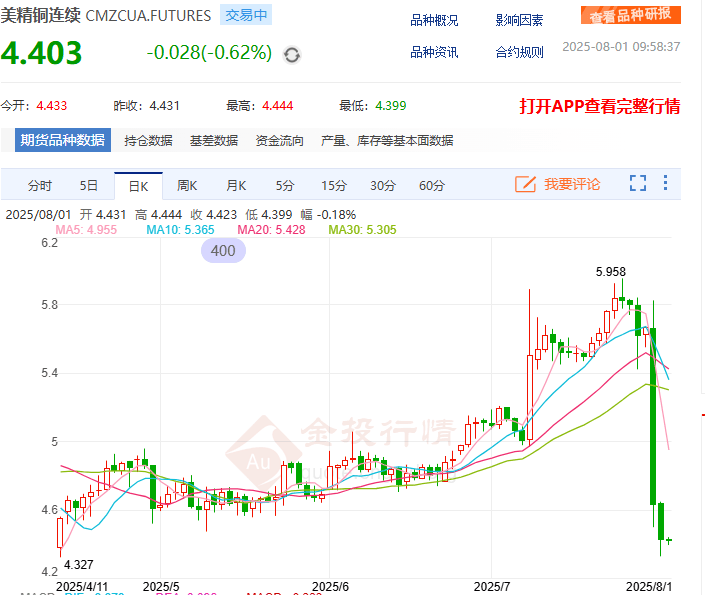Click the comment pencil icon

525,184
